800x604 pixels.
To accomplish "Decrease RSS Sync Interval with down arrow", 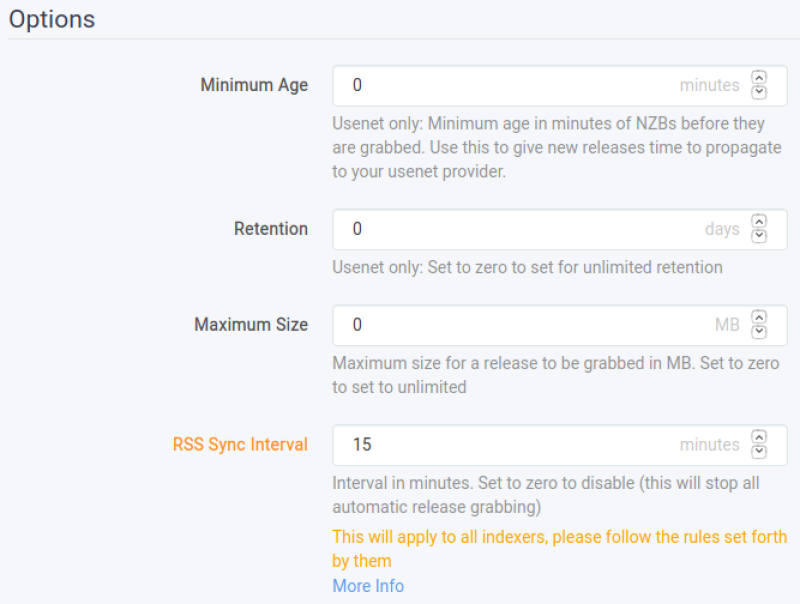I will pos(759,452).
